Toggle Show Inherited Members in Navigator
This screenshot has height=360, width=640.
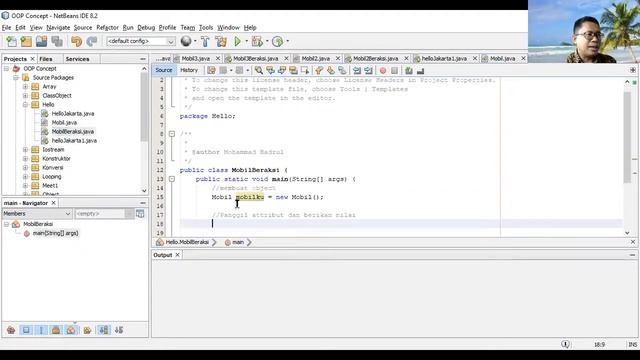11,330
